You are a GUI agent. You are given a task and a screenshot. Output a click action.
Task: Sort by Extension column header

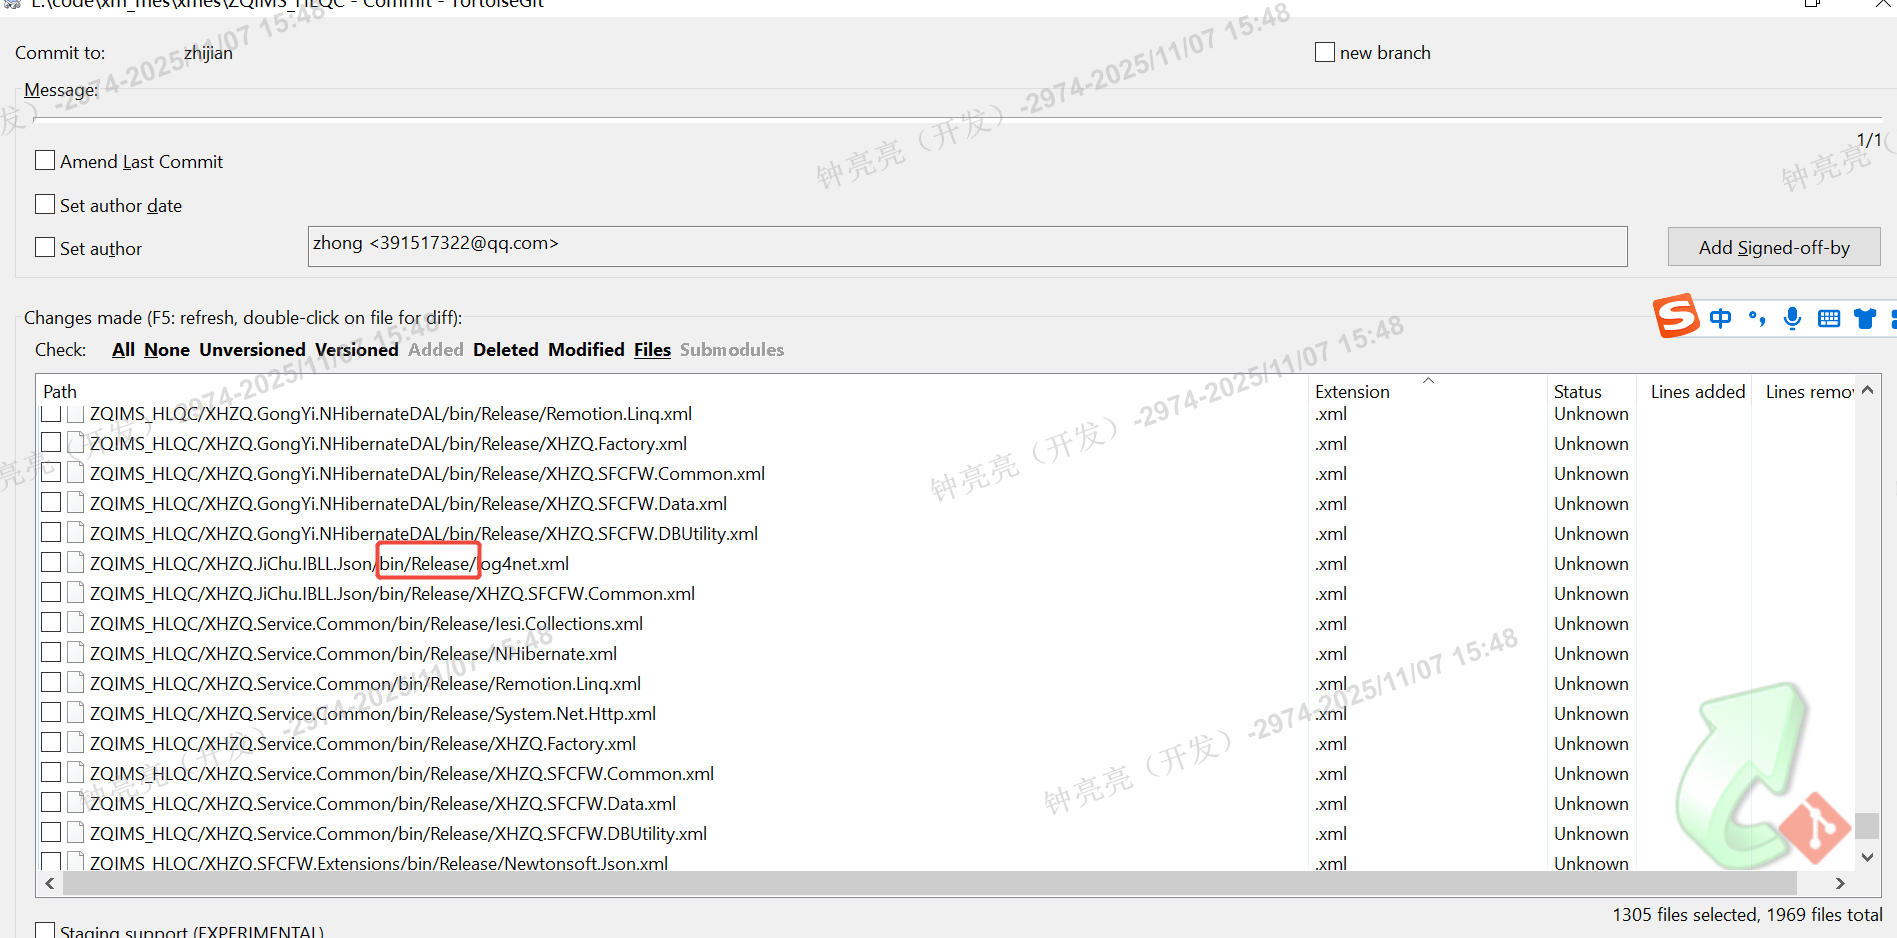pyautogui.click(x=1427, y=391)
